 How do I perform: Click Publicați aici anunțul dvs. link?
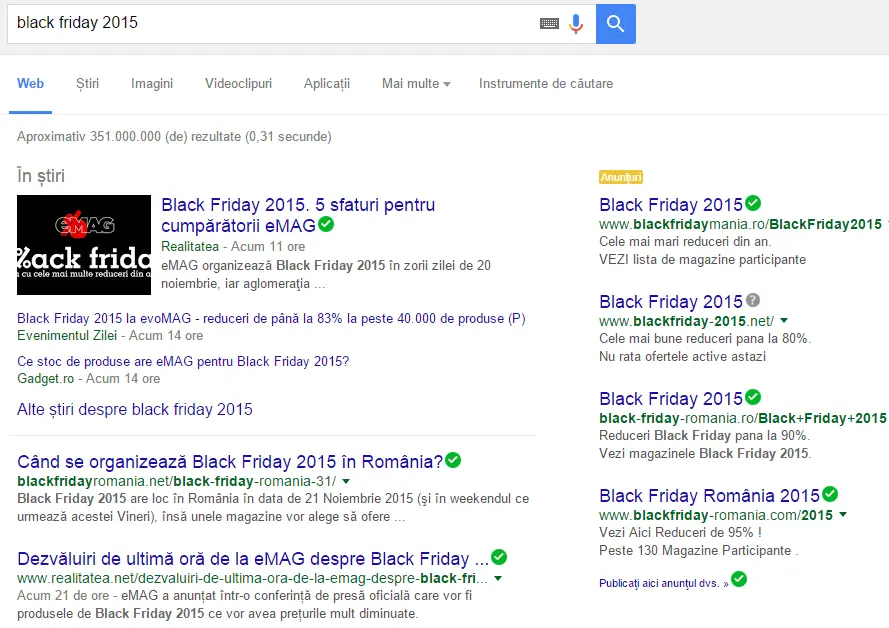tap(664, 583)
